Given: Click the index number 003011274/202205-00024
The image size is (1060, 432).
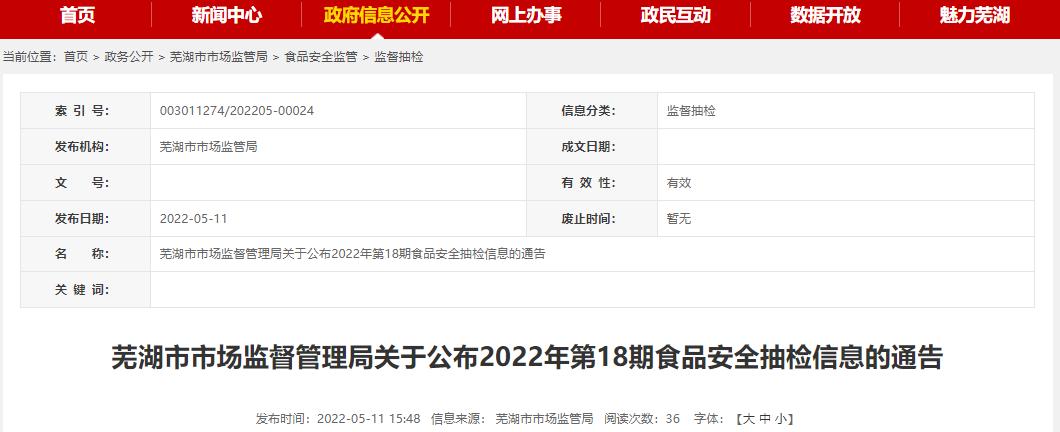Looking at the screenshot, I should (x=237, y=111).
